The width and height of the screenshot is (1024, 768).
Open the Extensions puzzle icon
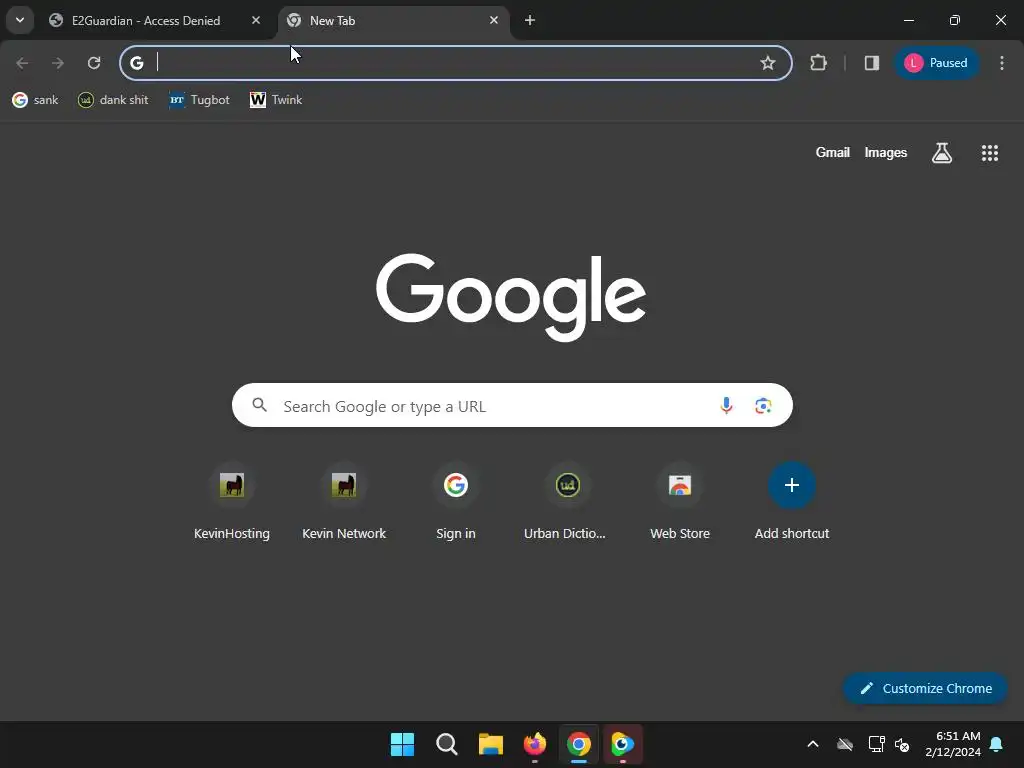tap(818, 63)
